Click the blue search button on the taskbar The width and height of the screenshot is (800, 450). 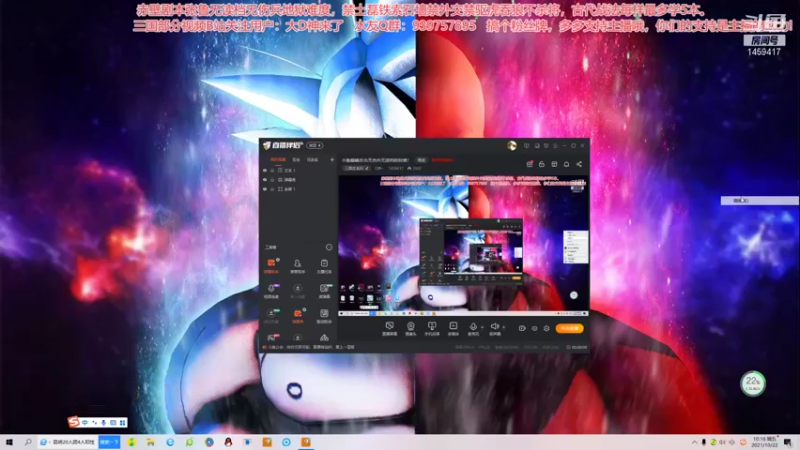(109, 442)
